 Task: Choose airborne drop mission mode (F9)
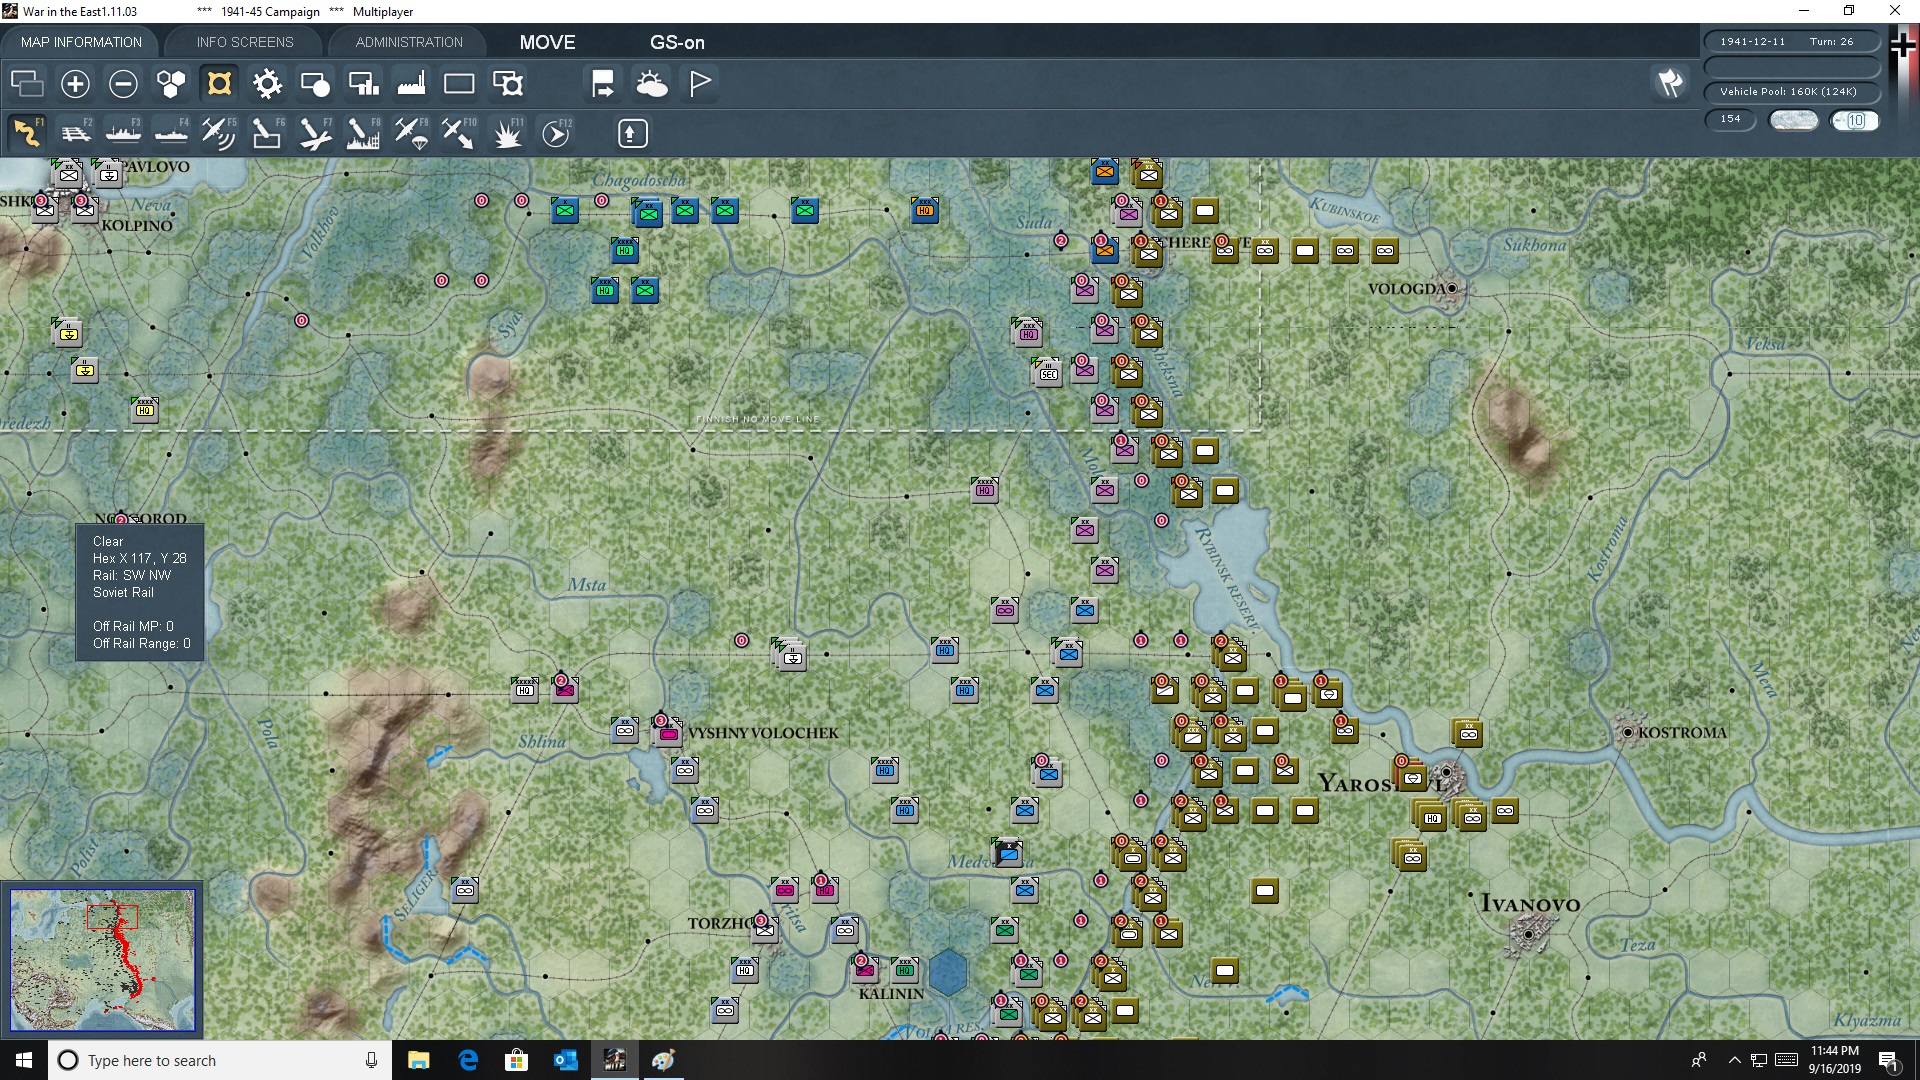tap(413, 133)
